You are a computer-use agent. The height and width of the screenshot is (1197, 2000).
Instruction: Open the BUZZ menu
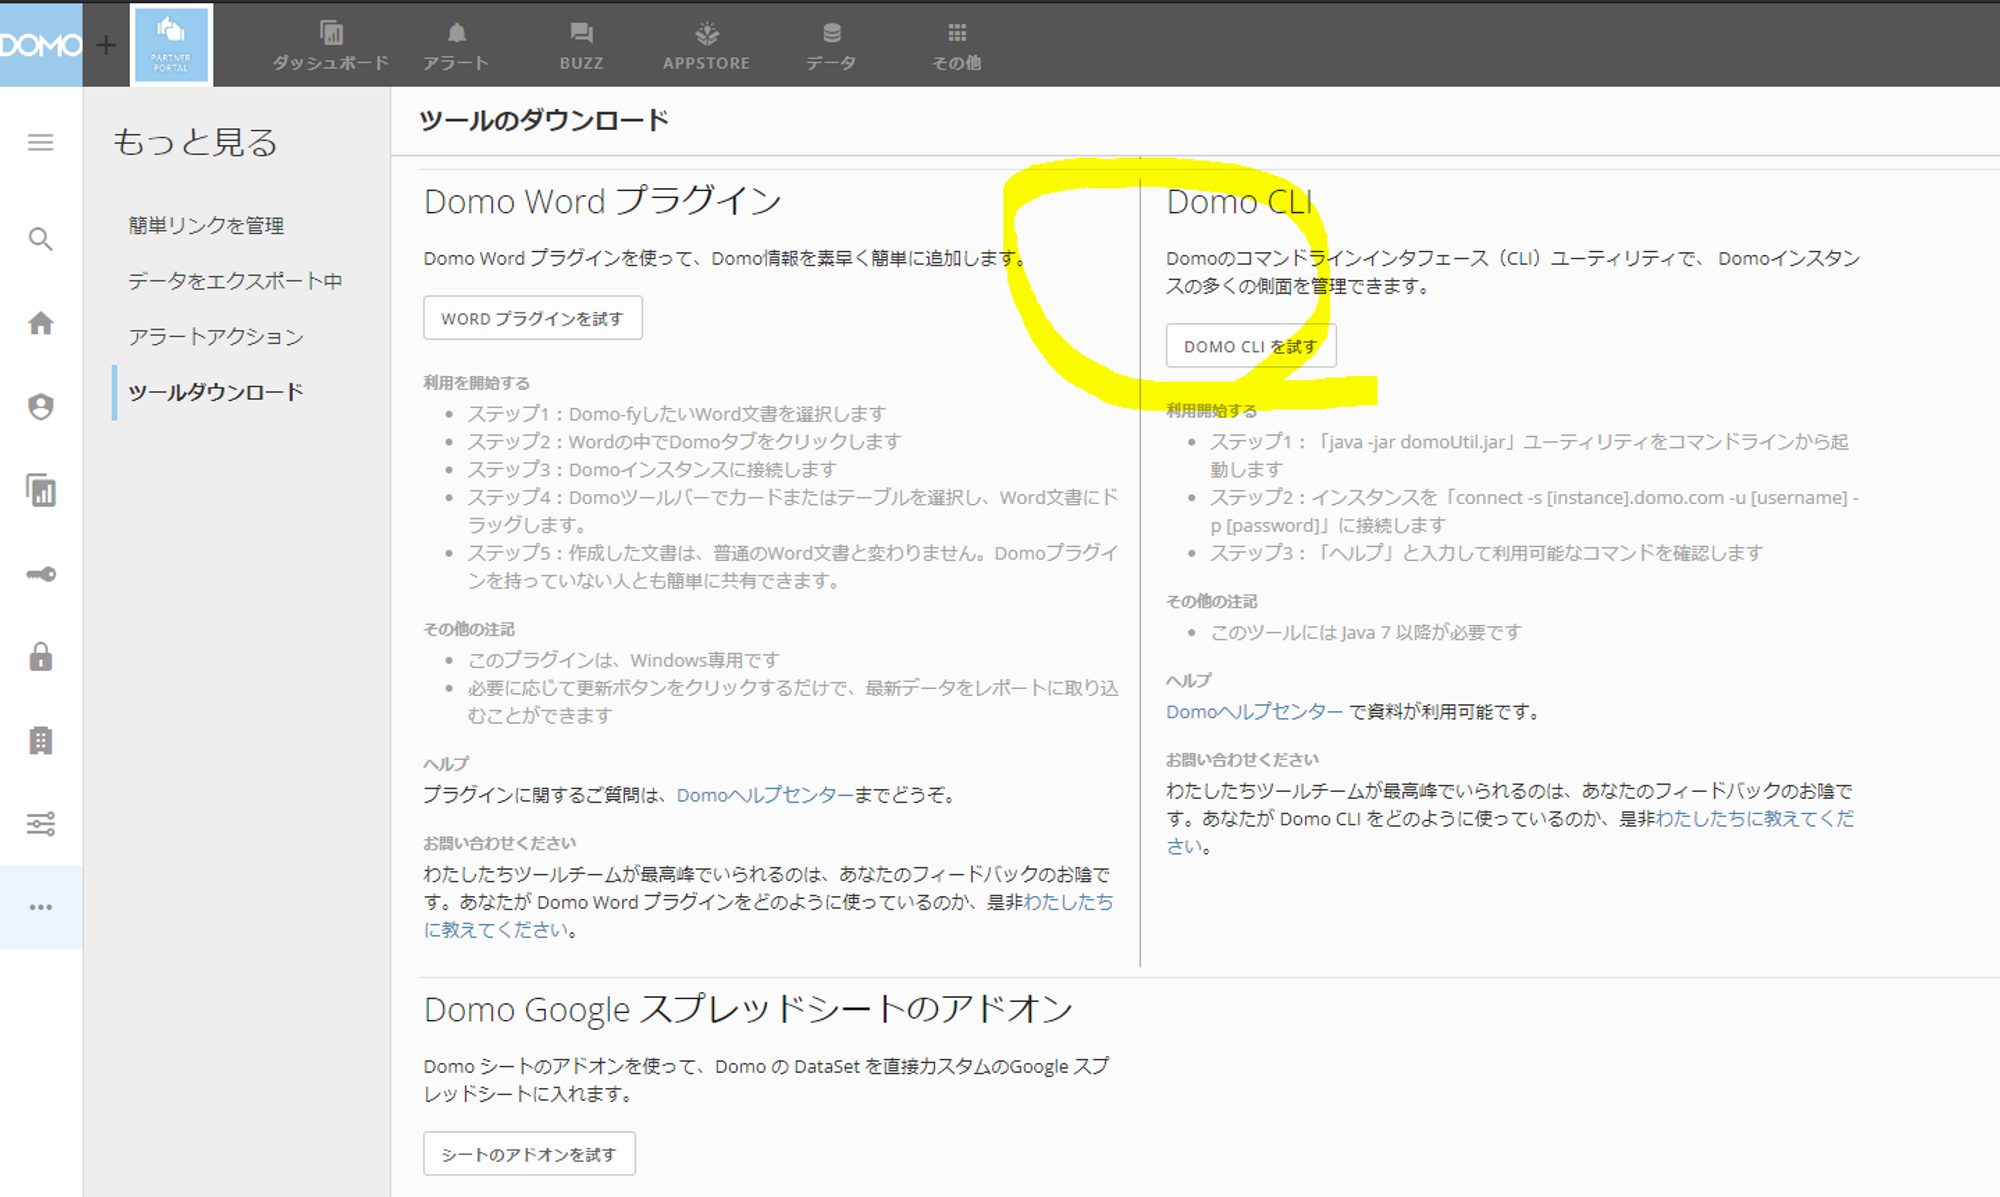tap(581, 46)
